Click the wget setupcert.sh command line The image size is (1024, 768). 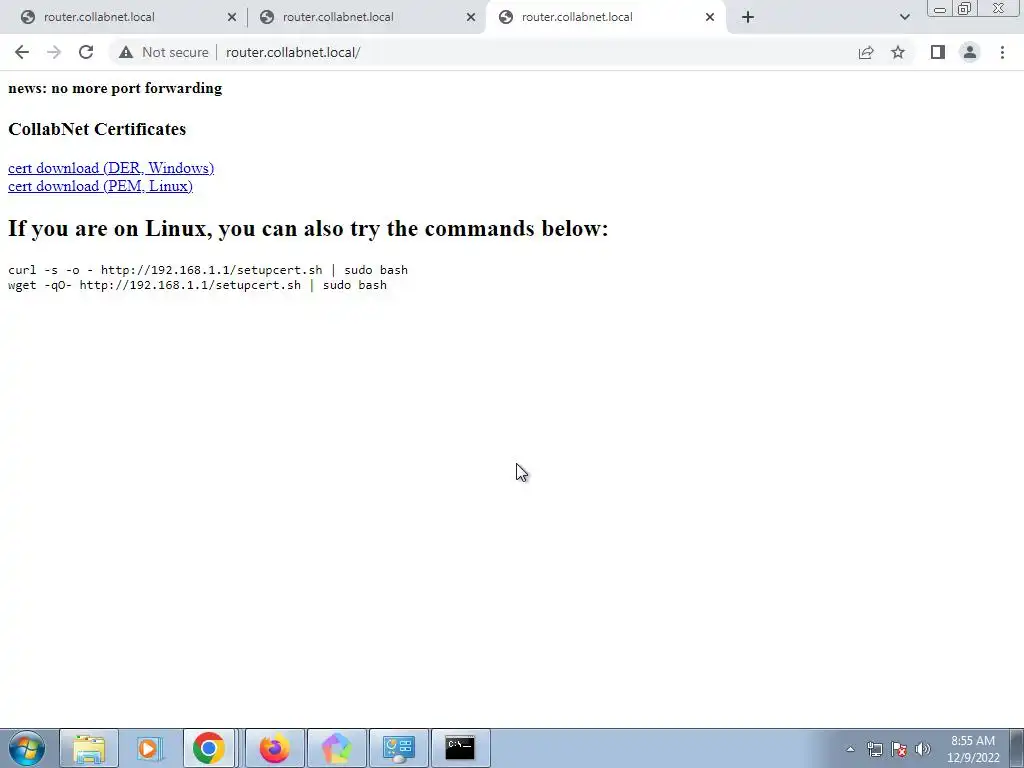(x=197, y=285)
